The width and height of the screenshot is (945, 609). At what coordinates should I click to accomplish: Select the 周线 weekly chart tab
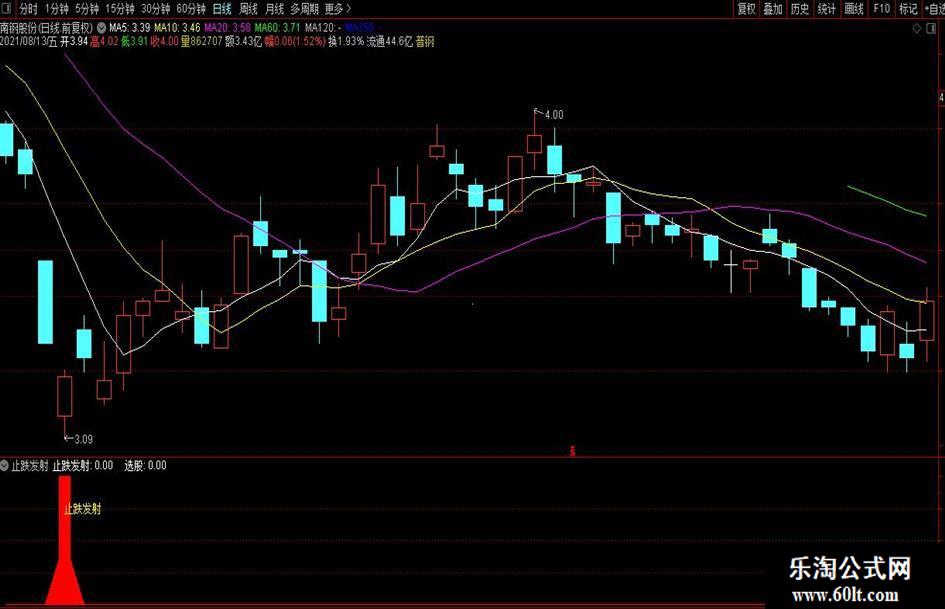[248, 9]
